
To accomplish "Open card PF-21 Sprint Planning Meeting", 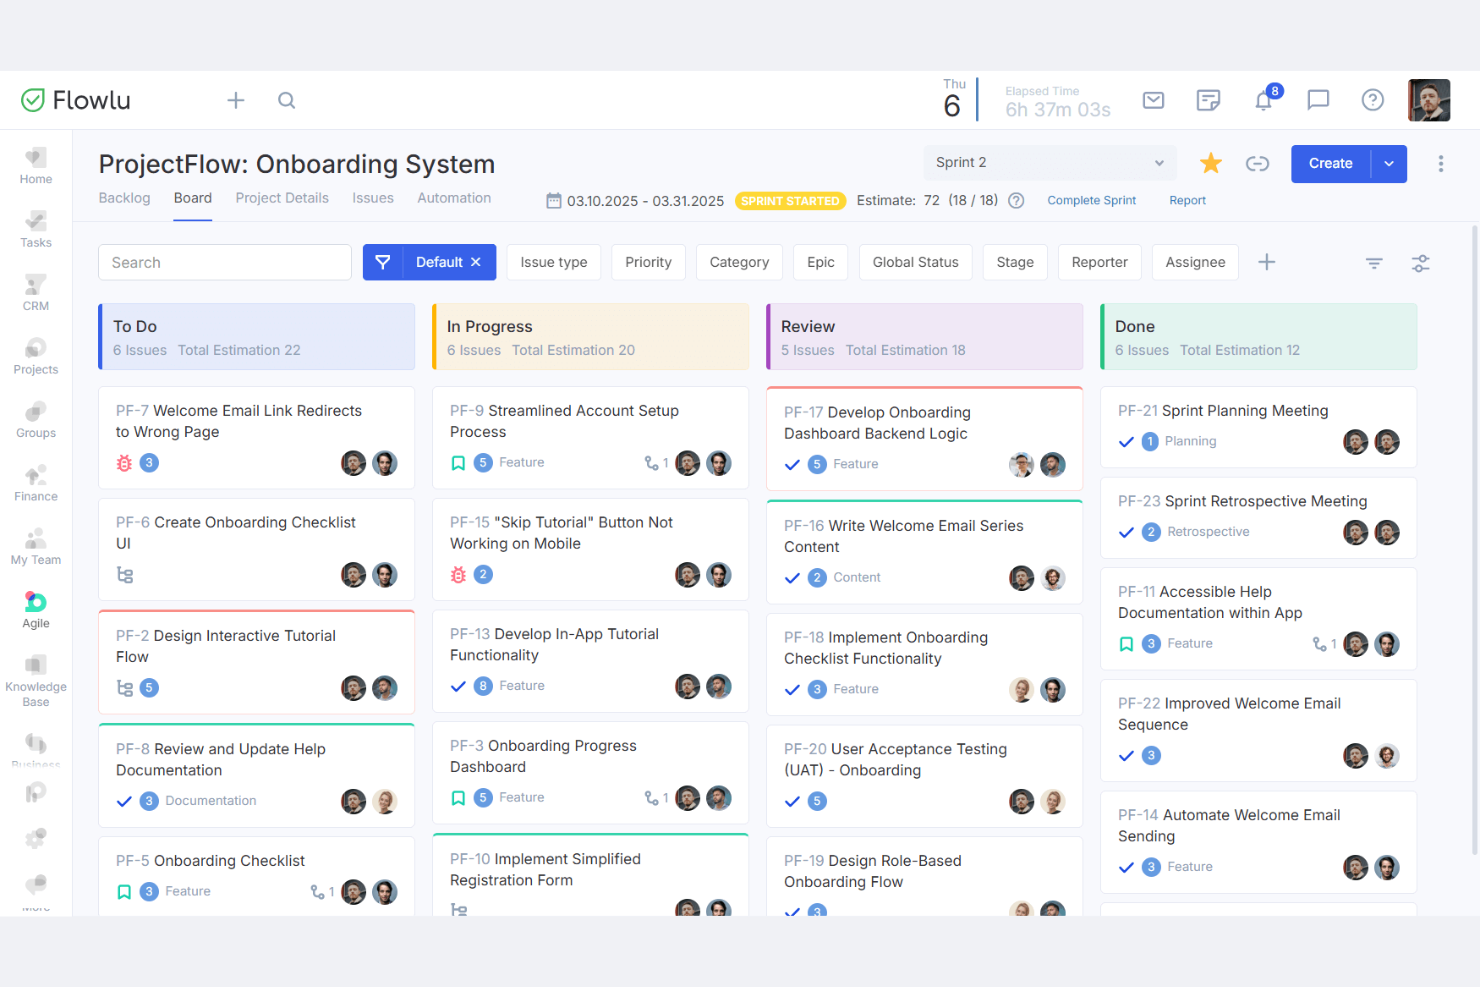I will click(1259, 427).
